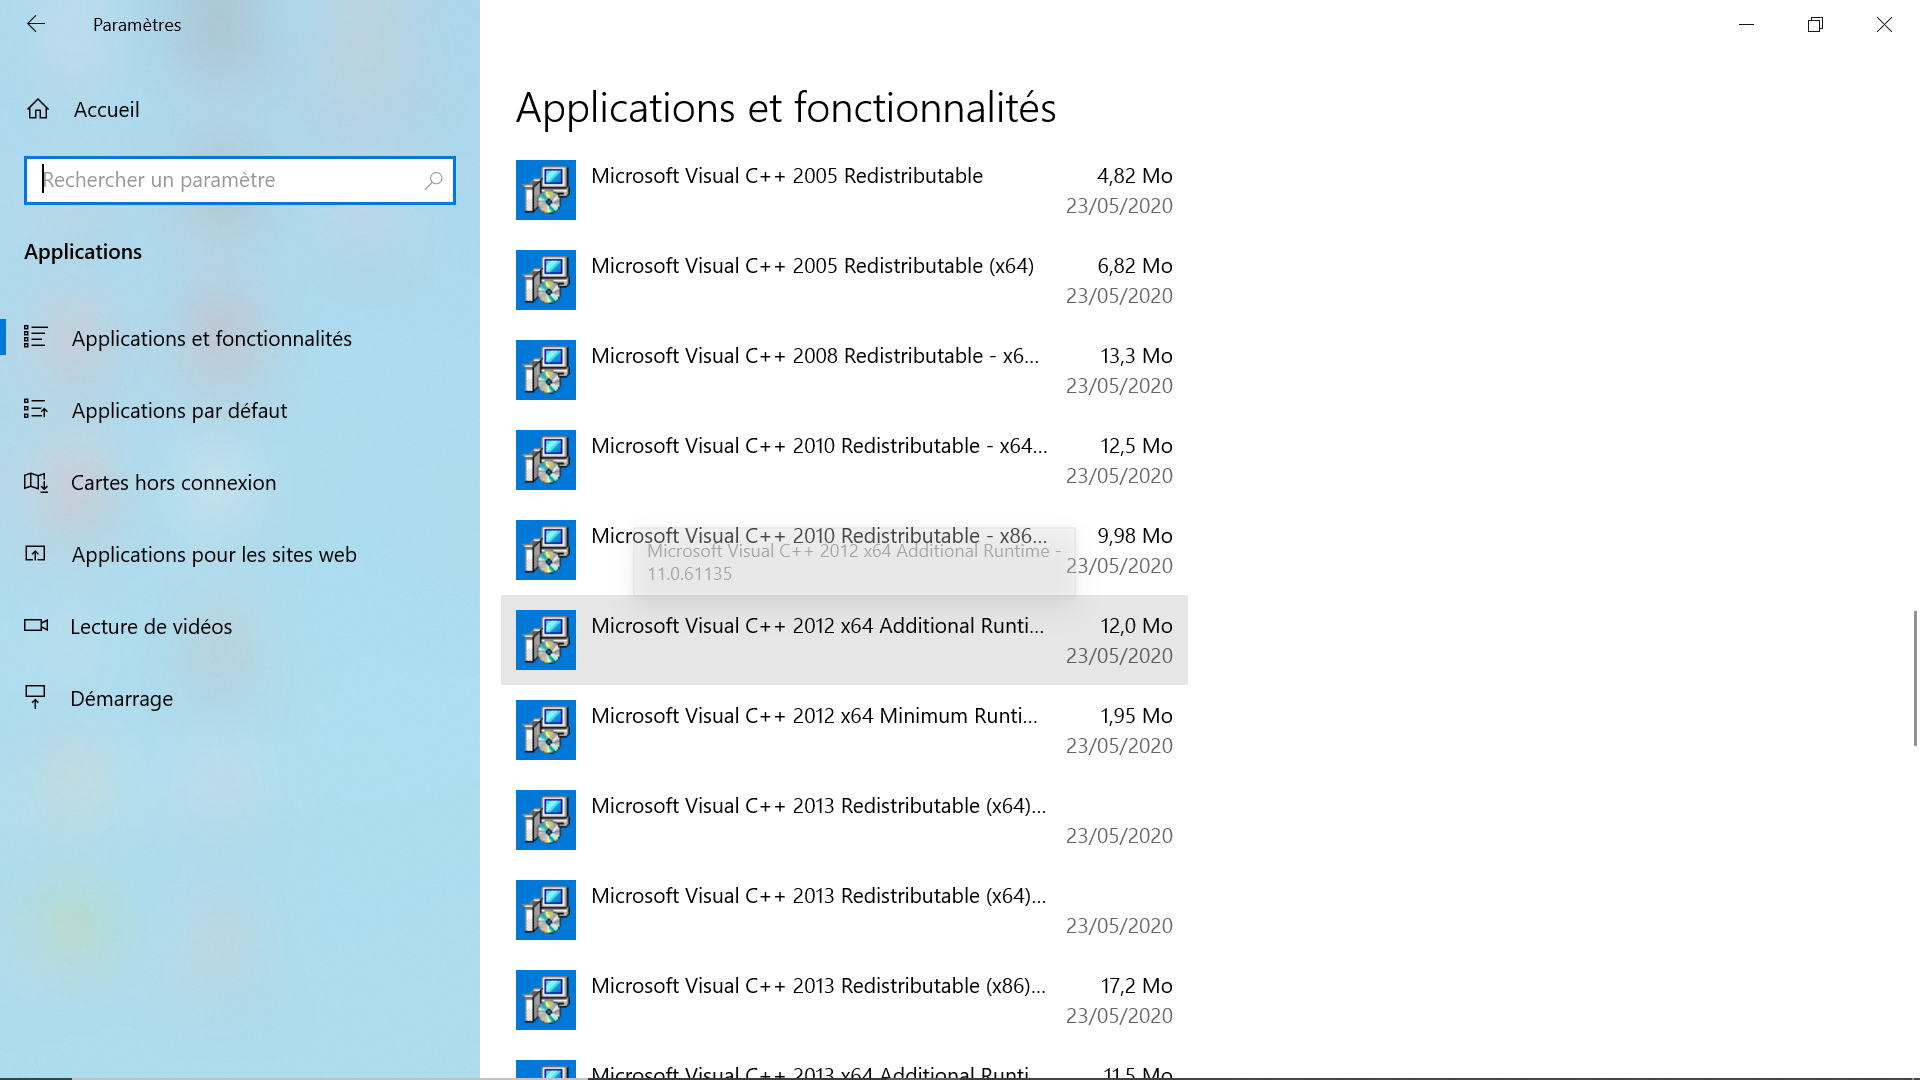Click Visual C++ 2005 Redistributable installer icon
This screenshot has width=1920, height=1080.
(x=546, y=190)
